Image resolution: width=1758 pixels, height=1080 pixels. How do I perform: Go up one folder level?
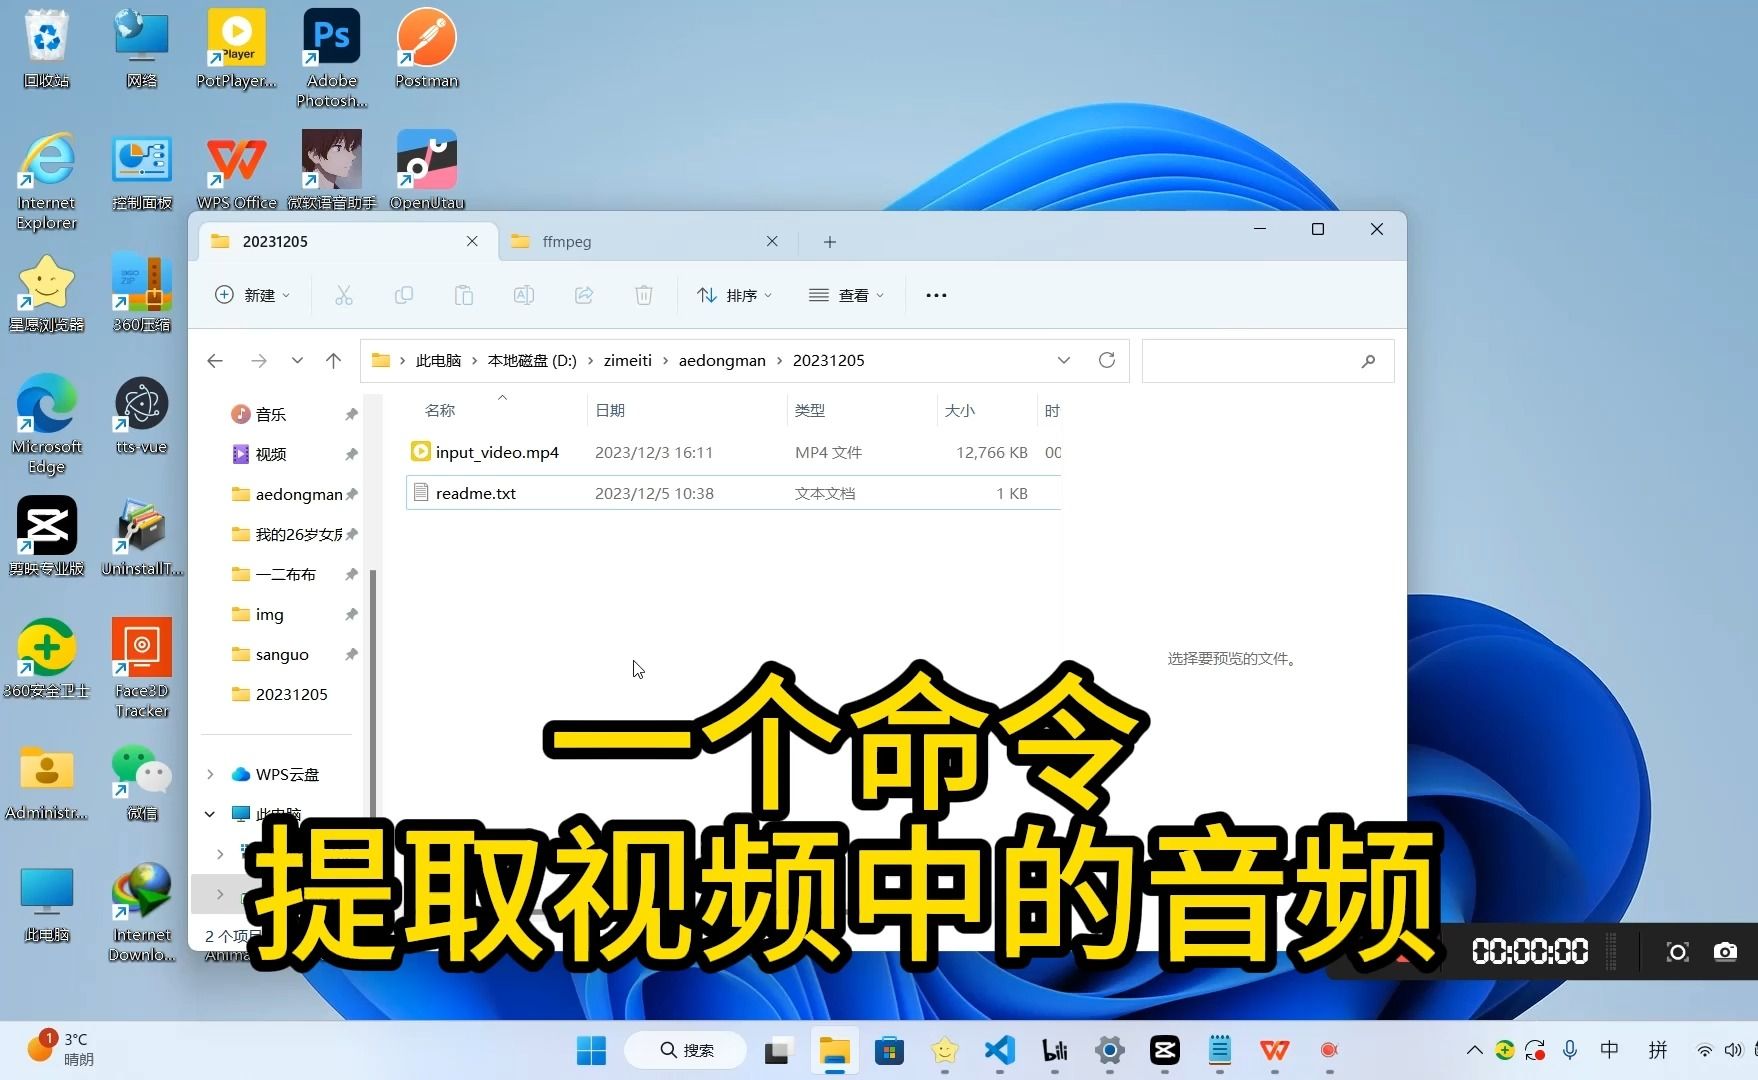333,361
